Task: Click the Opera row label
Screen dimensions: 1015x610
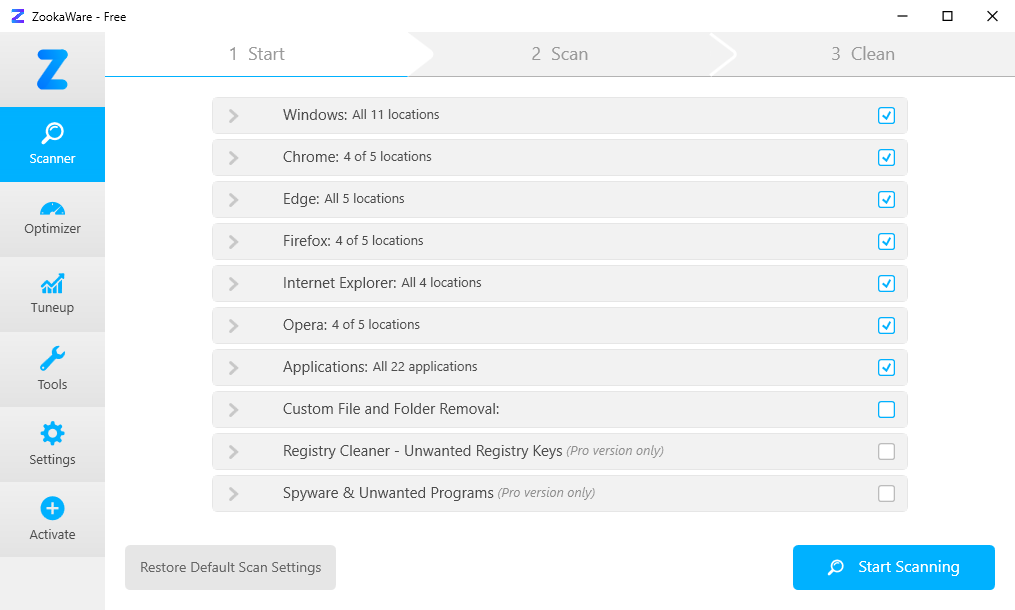Action: (x=305, y=325)
